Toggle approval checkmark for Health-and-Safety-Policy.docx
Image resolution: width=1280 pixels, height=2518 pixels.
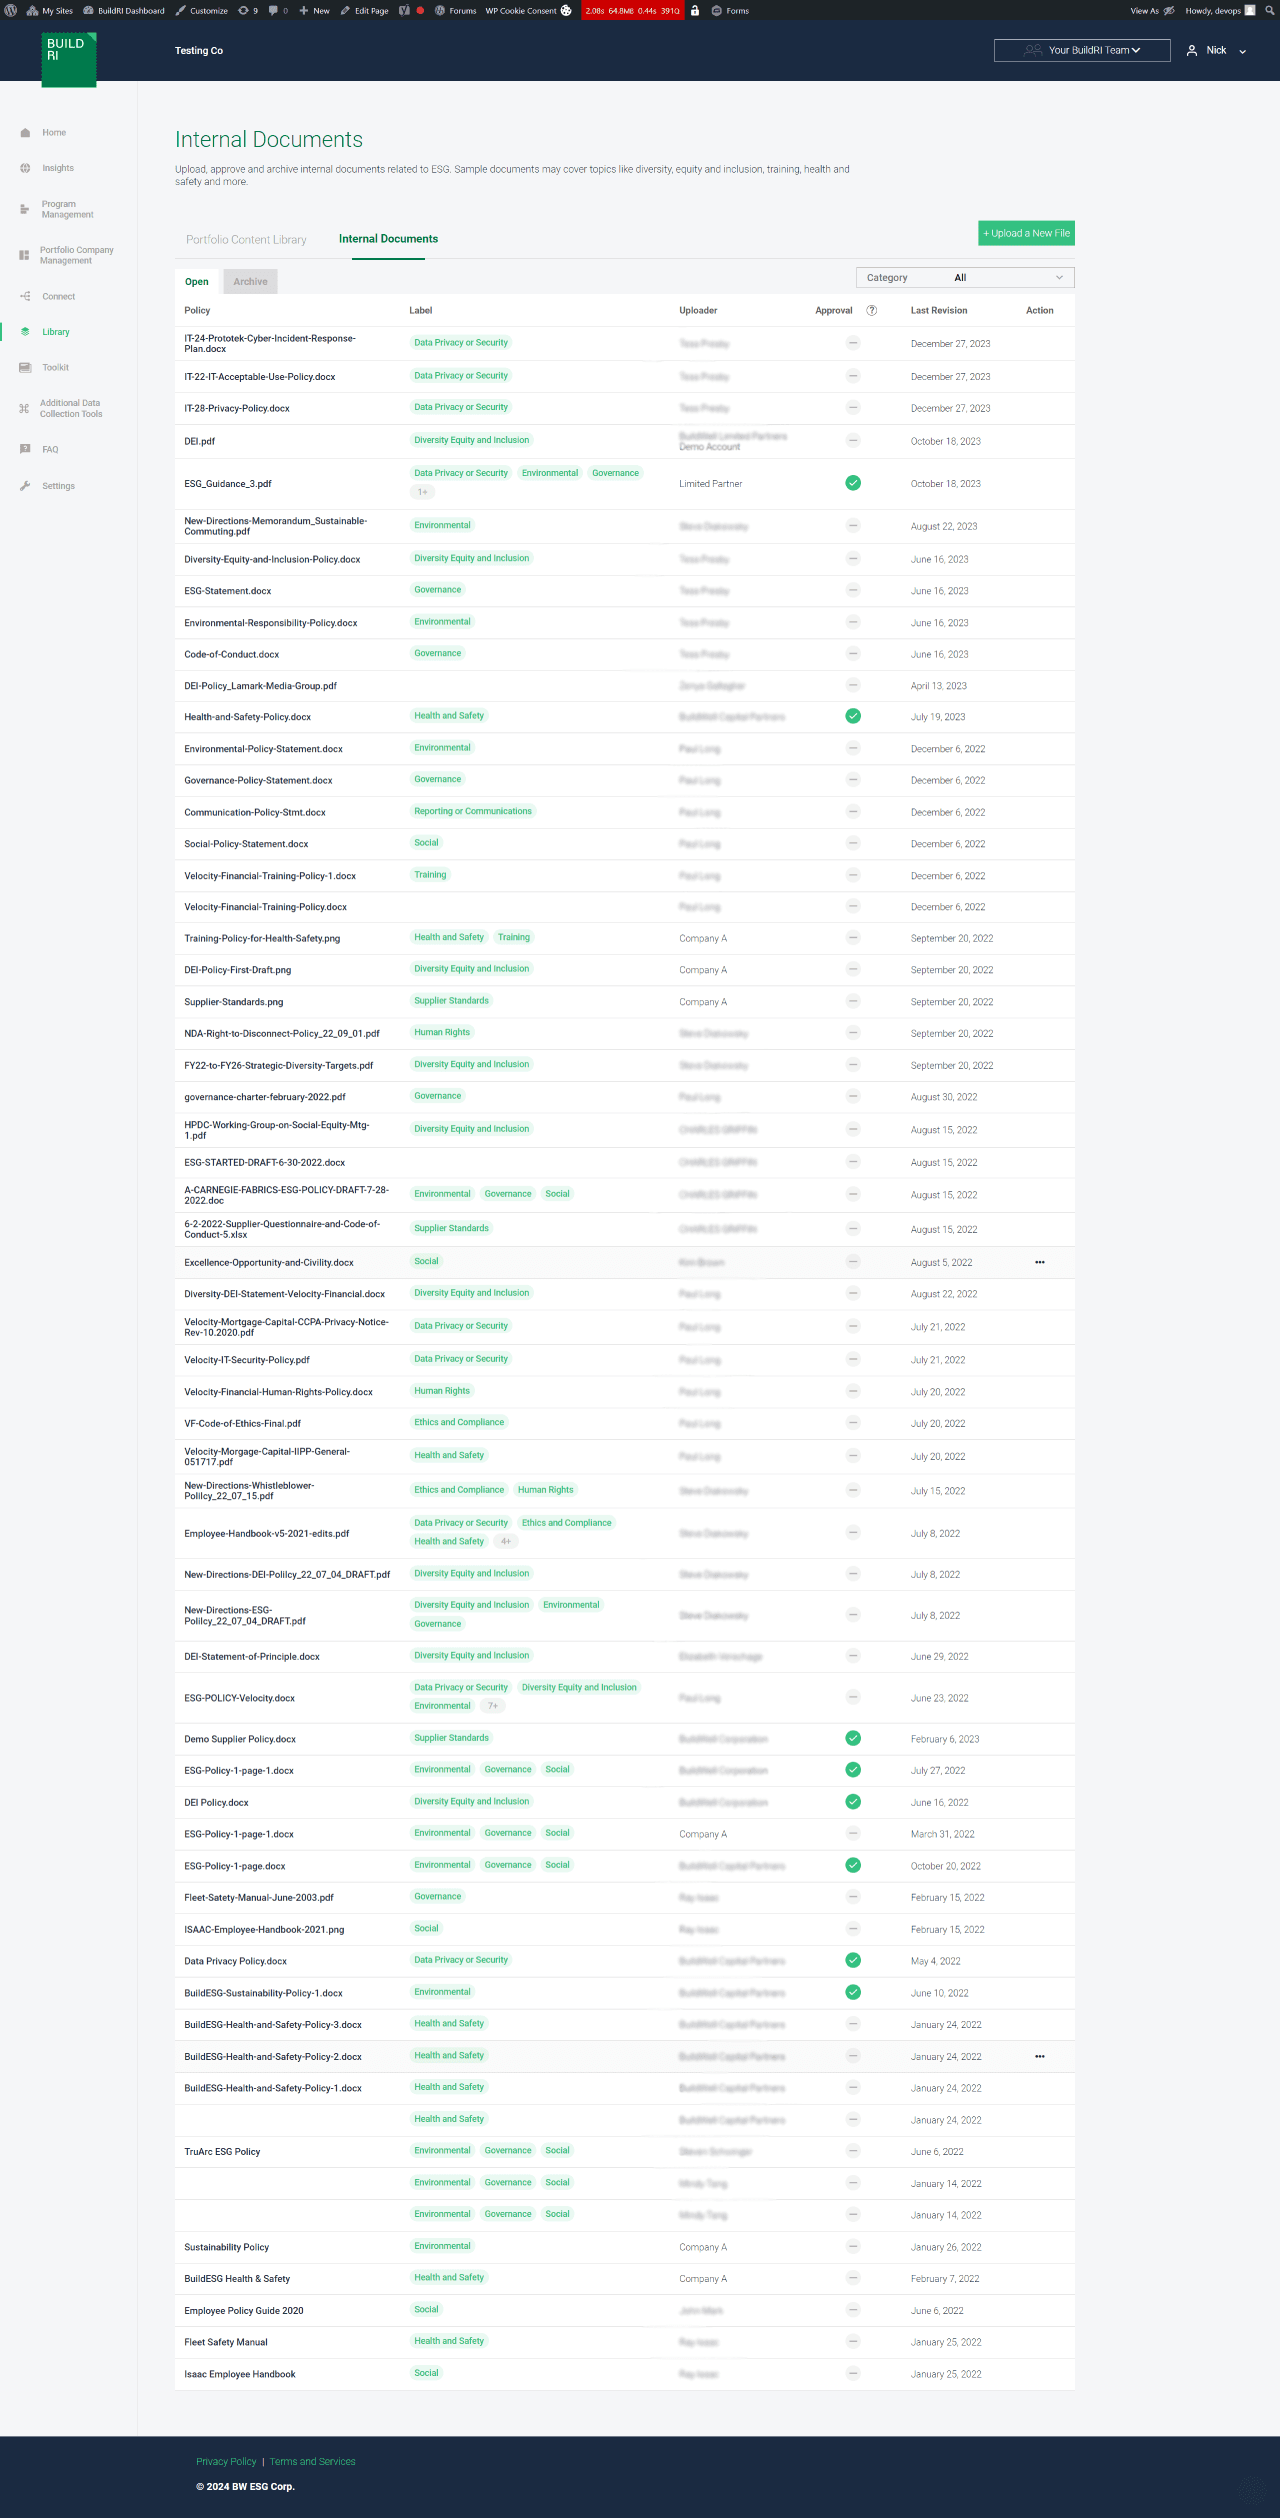853,716
